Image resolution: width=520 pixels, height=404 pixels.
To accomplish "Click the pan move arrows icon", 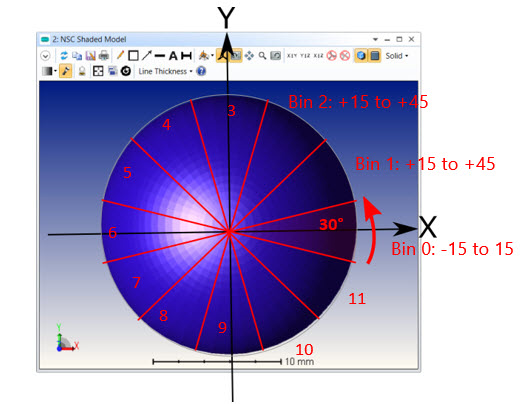I will coord(249,55).
